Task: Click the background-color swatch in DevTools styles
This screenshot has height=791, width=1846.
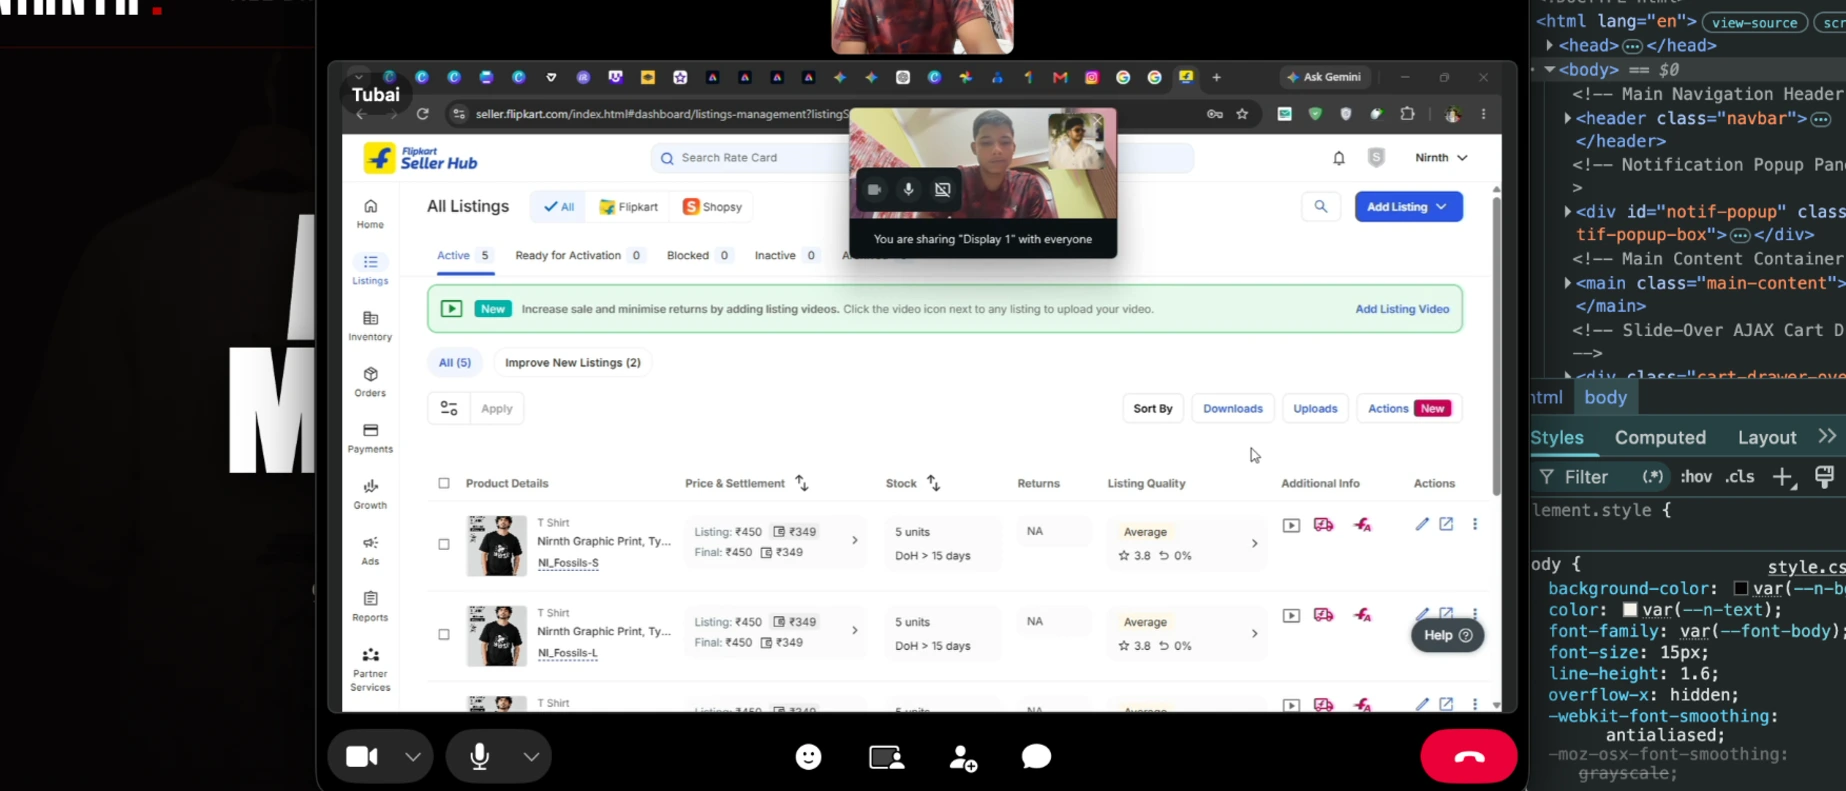Action: click(x=1741, y=588)
